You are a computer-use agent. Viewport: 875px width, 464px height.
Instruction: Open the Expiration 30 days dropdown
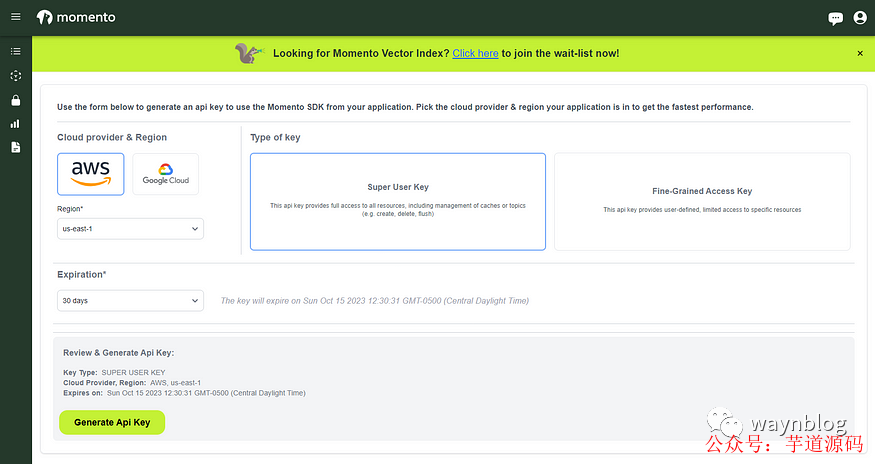[x=130, y=300]
